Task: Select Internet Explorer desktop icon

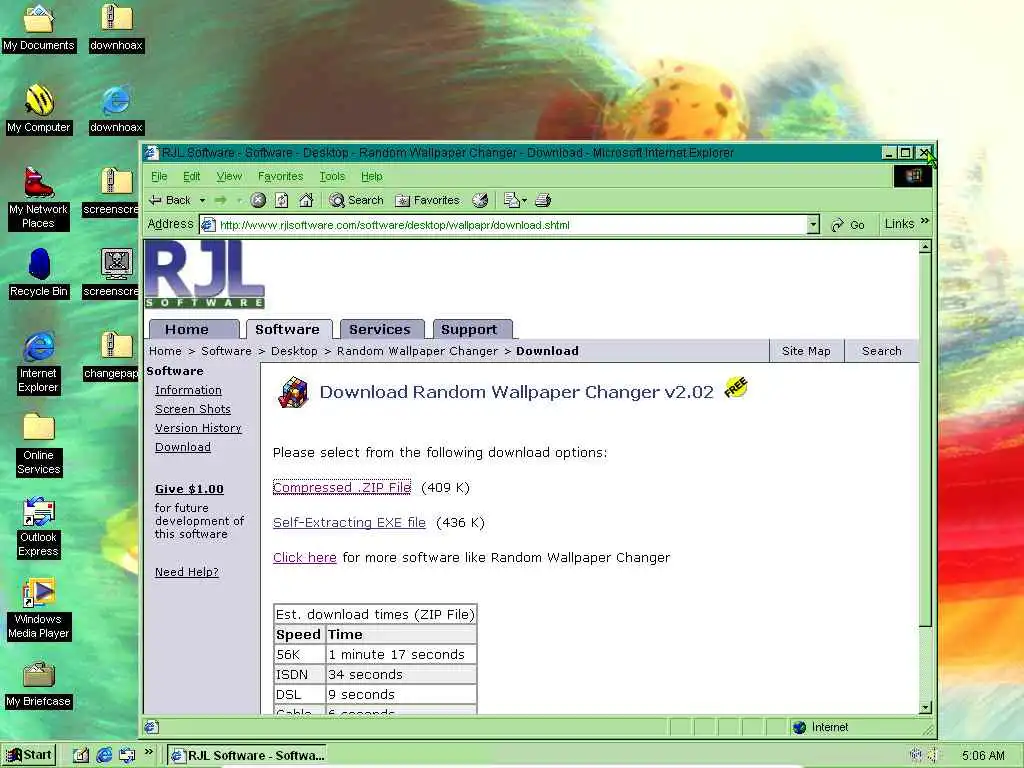Action: pyautogui.click(x=39, y=362)
